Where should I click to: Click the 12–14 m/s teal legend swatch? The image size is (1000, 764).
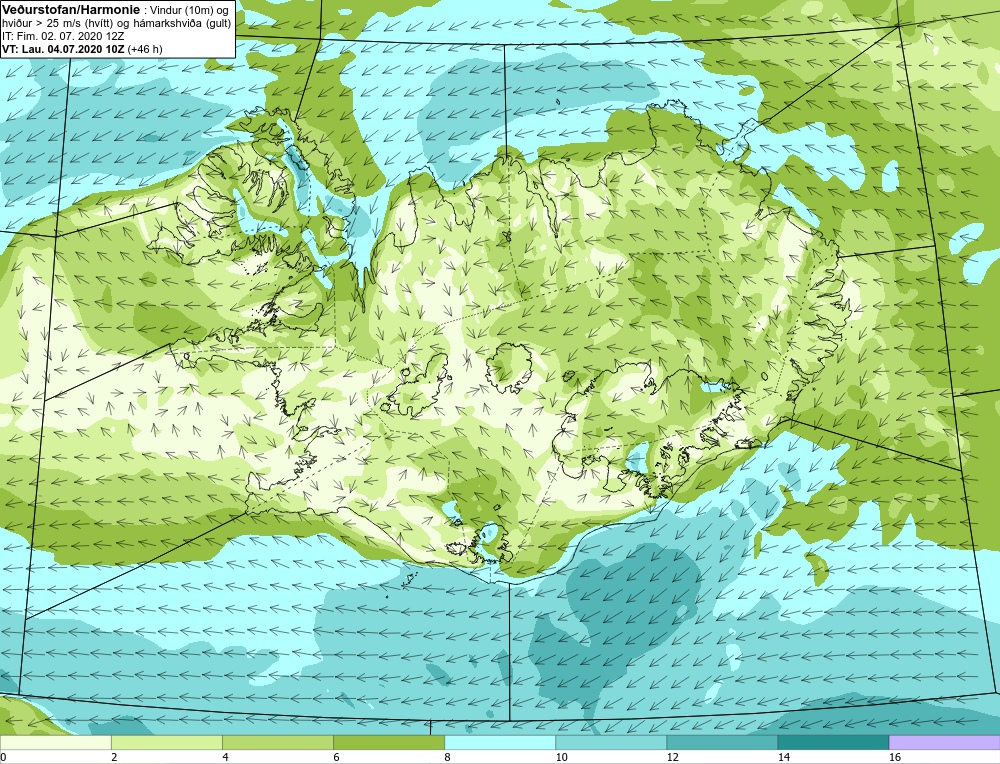[721, 742]
